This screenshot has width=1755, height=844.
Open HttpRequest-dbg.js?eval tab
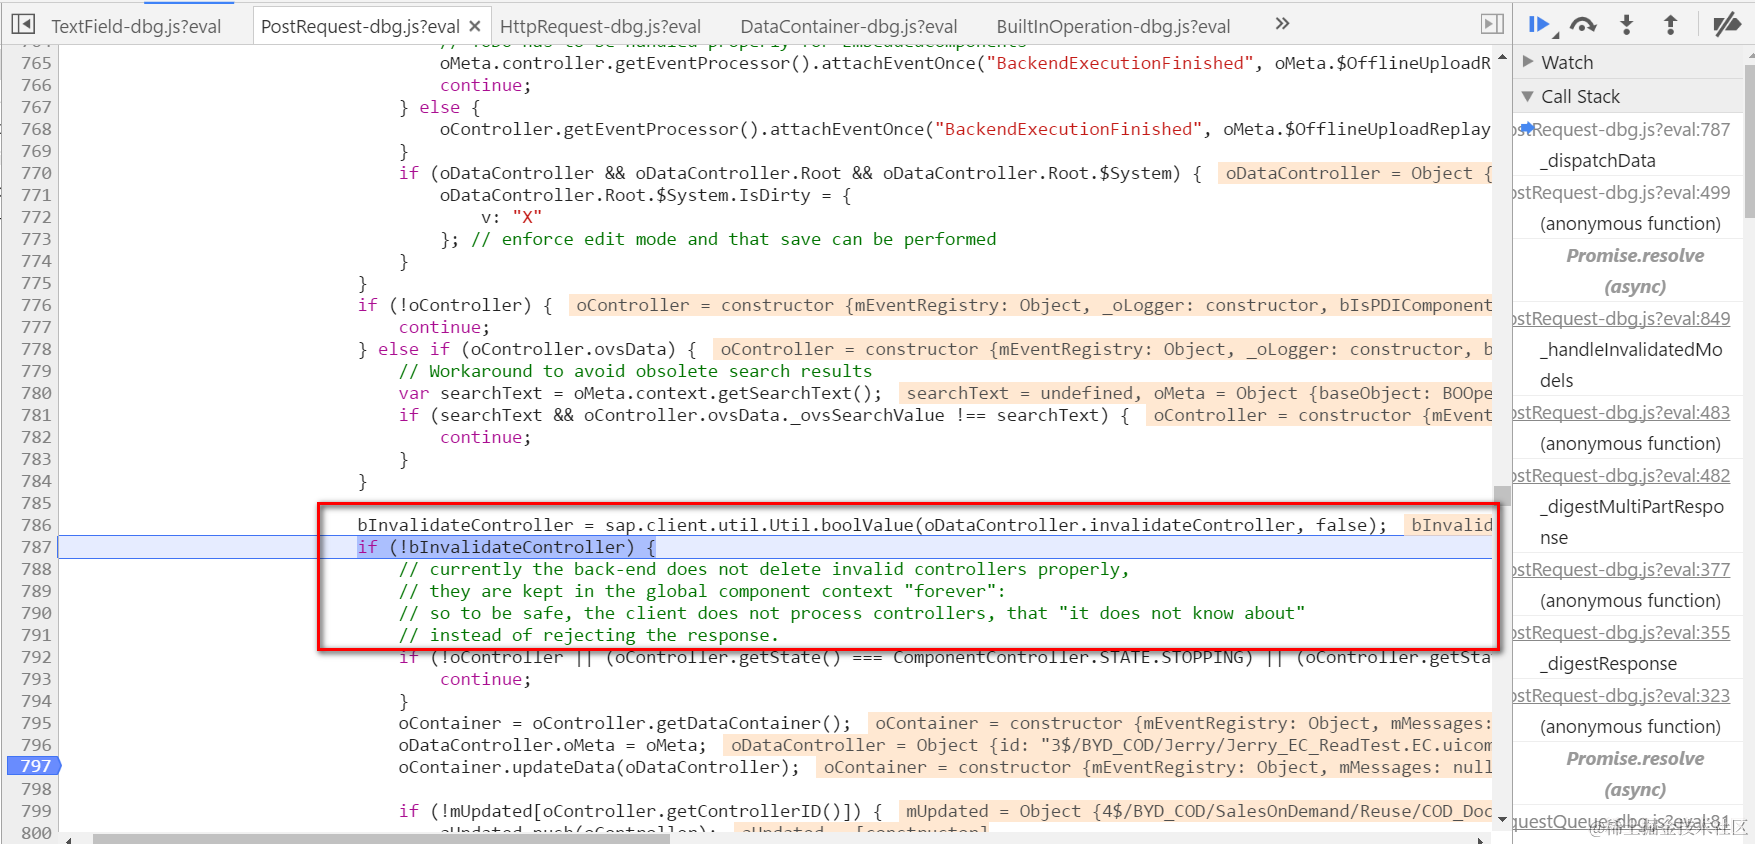[600, 26]
